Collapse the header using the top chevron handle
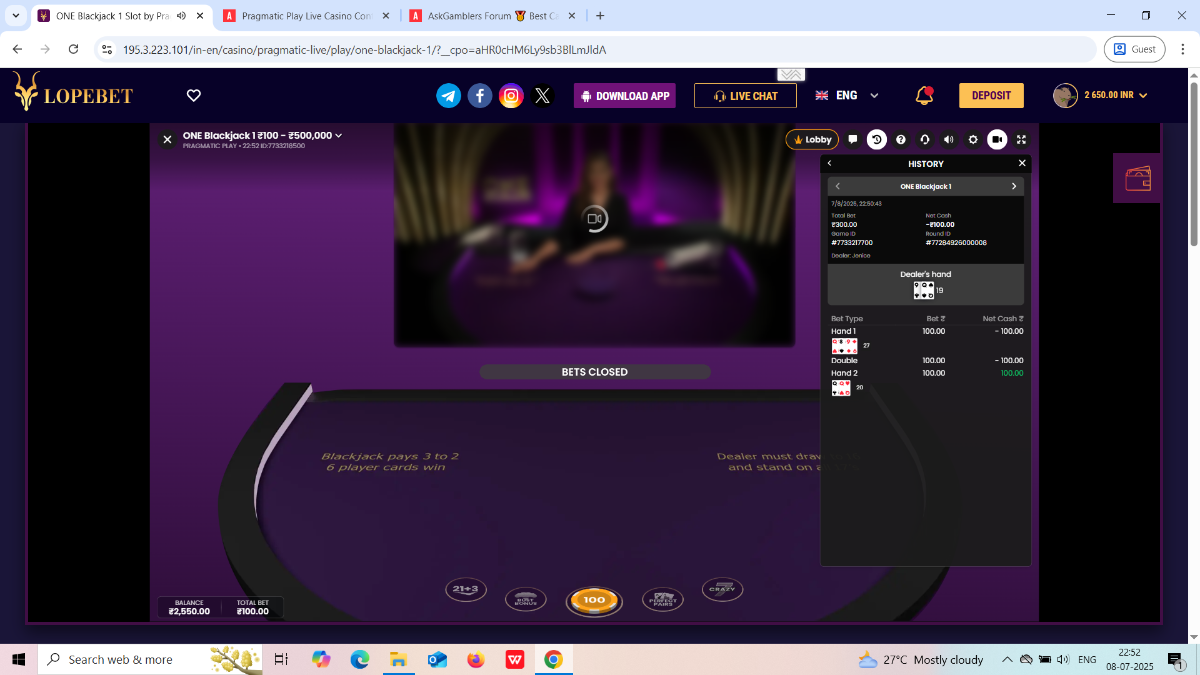Image resolution: width=1200 pixels, height=675 pixels. [791, 75]
